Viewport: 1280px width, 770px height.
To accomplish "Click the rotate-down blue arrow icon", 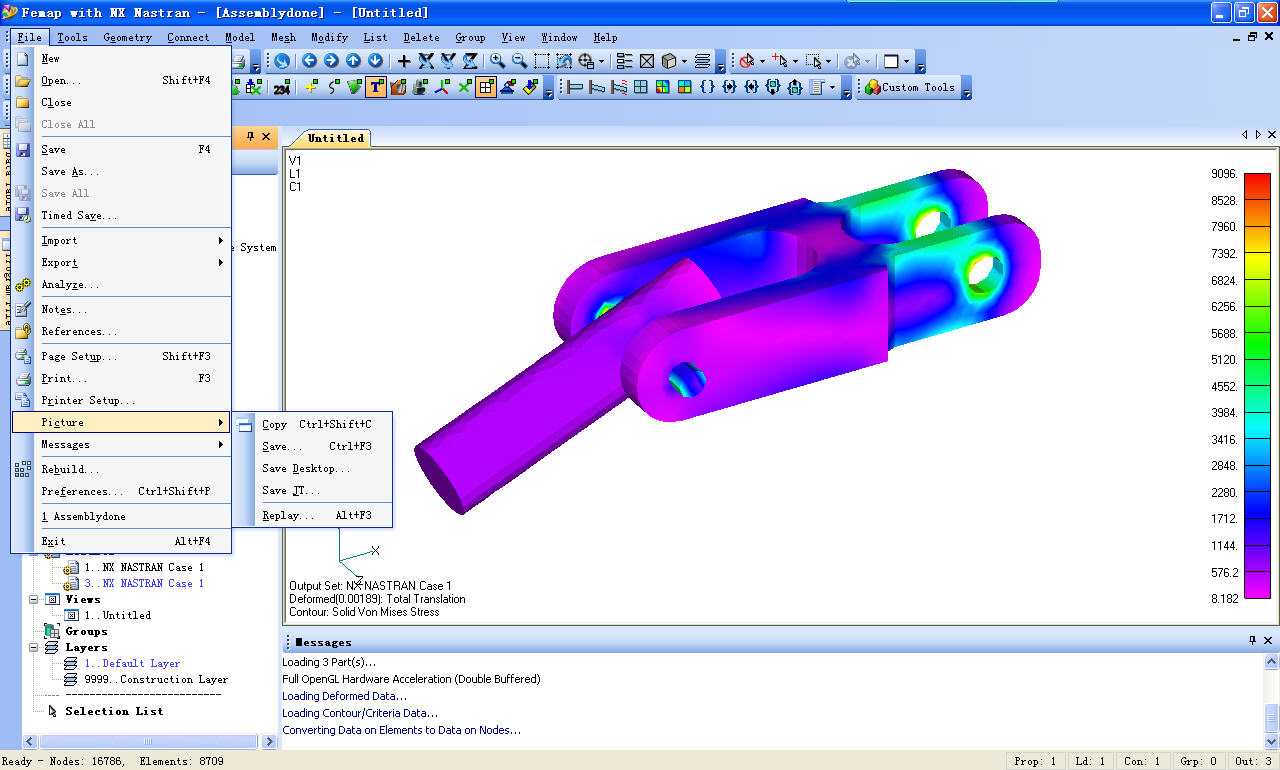I will tap(375, 61).
